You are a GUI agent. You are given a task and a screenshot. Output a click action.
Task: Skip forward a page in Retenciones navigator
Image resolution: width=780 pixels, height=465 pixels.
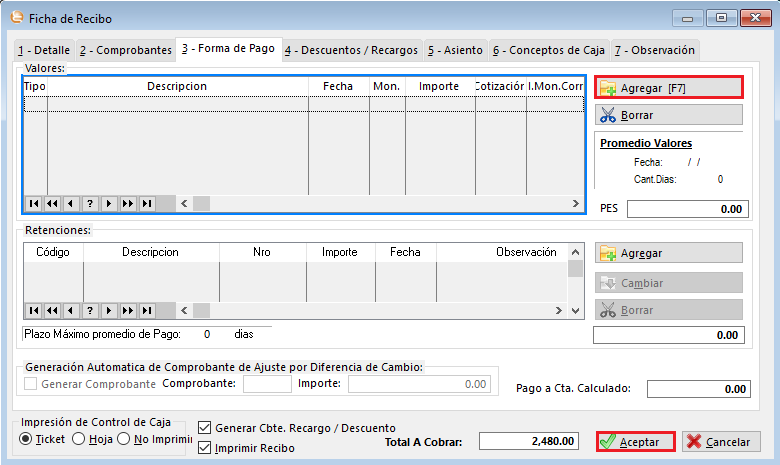128,311
